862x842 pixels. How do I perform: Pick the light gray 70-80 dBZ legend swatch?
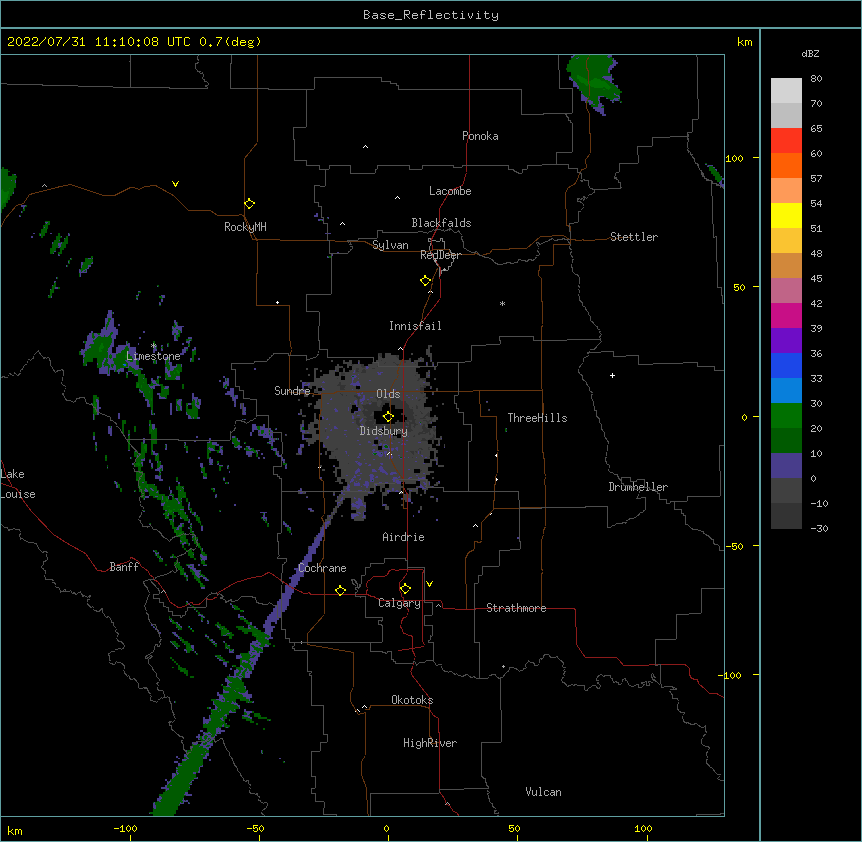786,91
